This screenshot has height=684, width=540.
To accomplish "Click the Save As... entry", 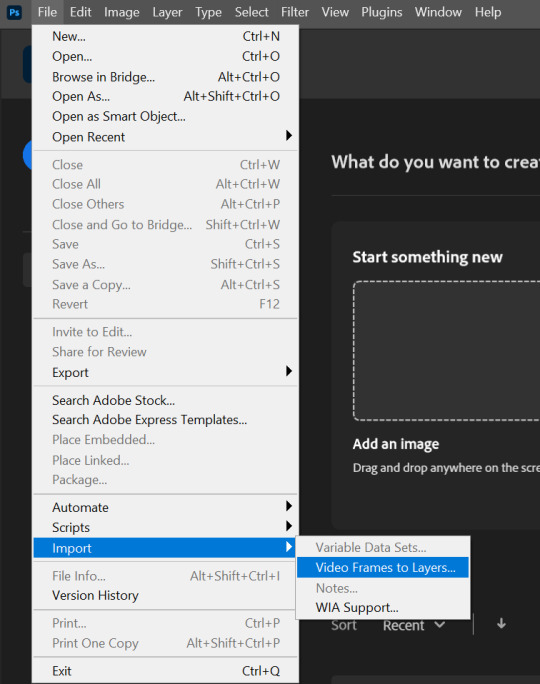I will [x=165, y=264].
